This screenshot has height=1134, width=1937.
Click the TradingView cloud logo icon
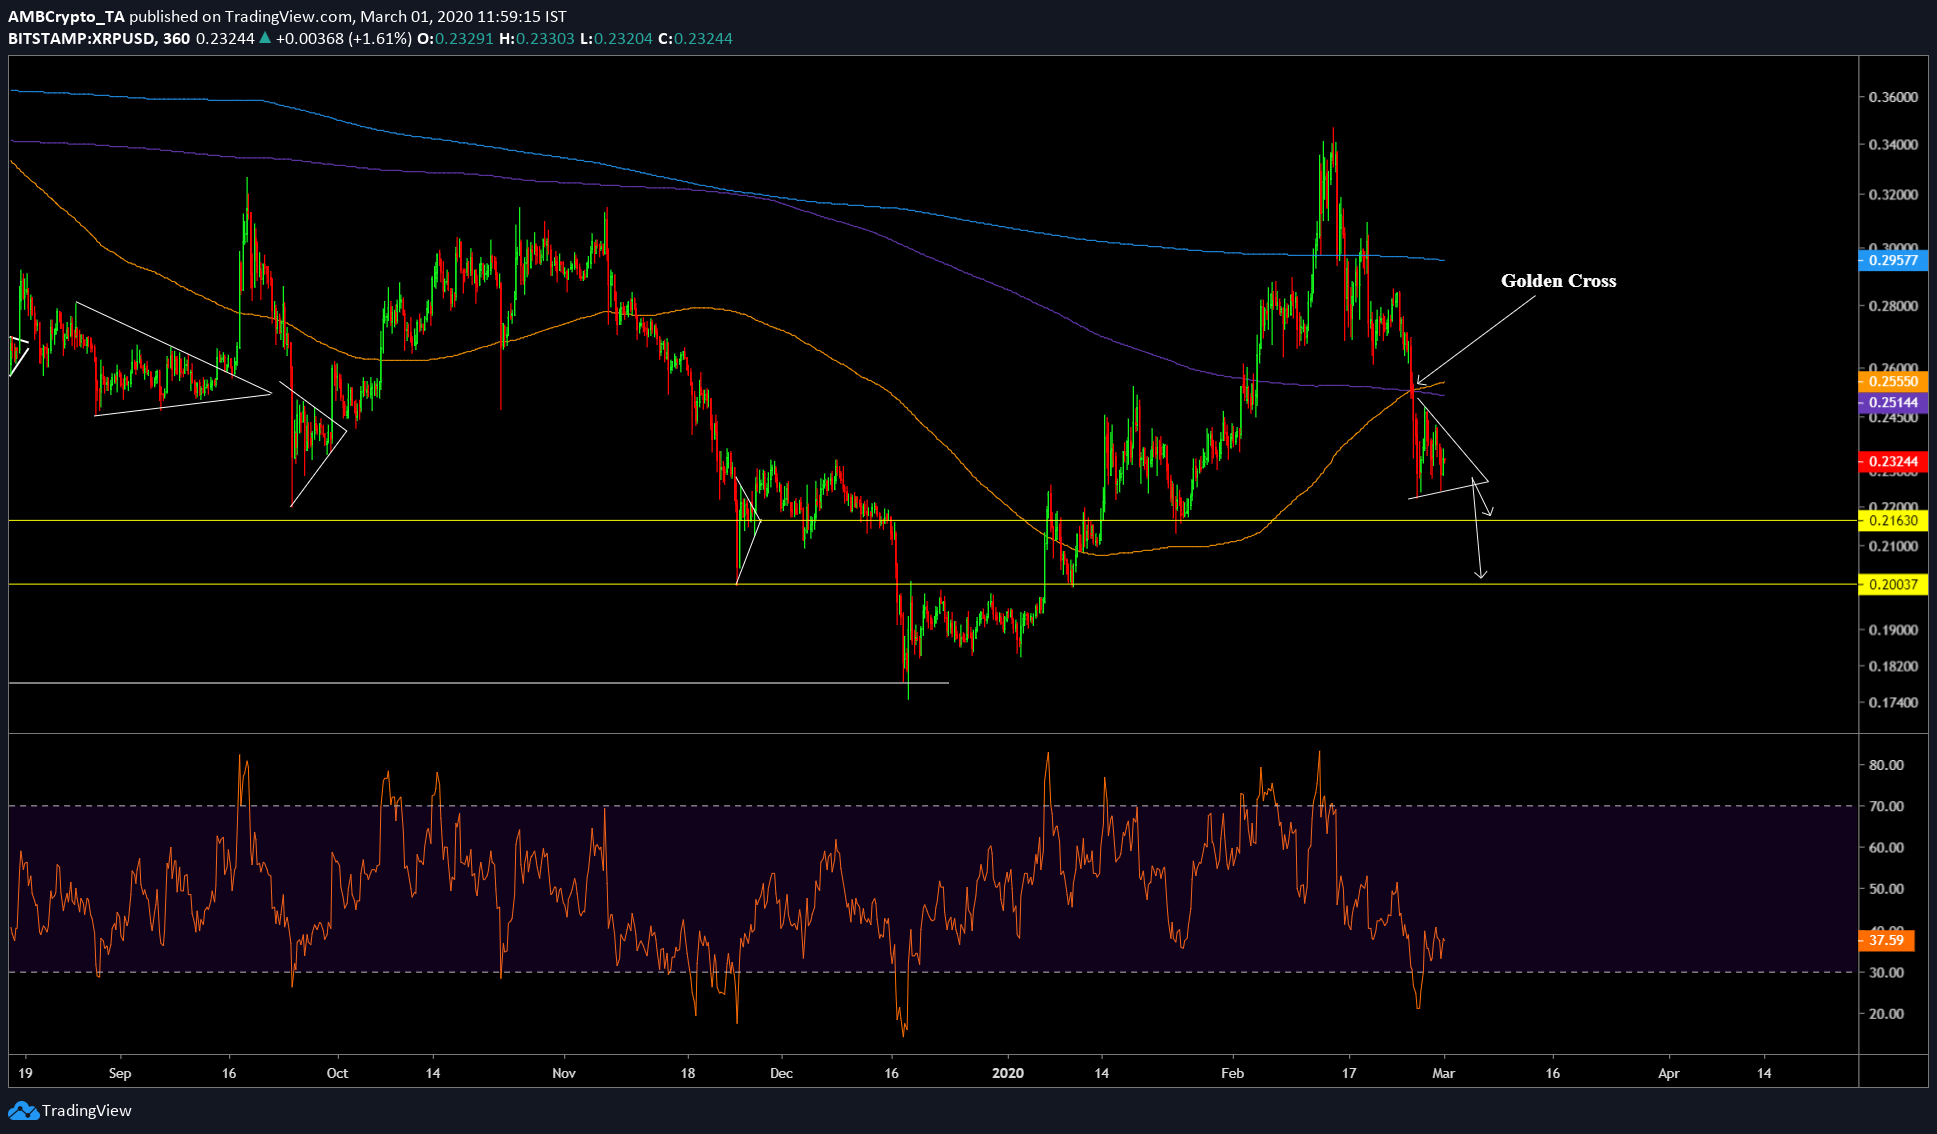[x=23, y=1110]
